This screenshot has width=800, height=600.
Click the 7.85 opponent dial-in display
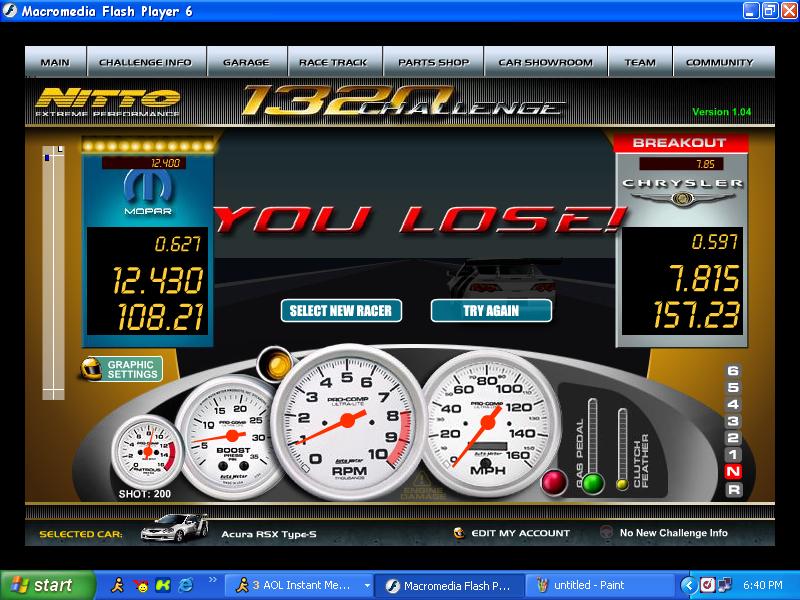681,164
